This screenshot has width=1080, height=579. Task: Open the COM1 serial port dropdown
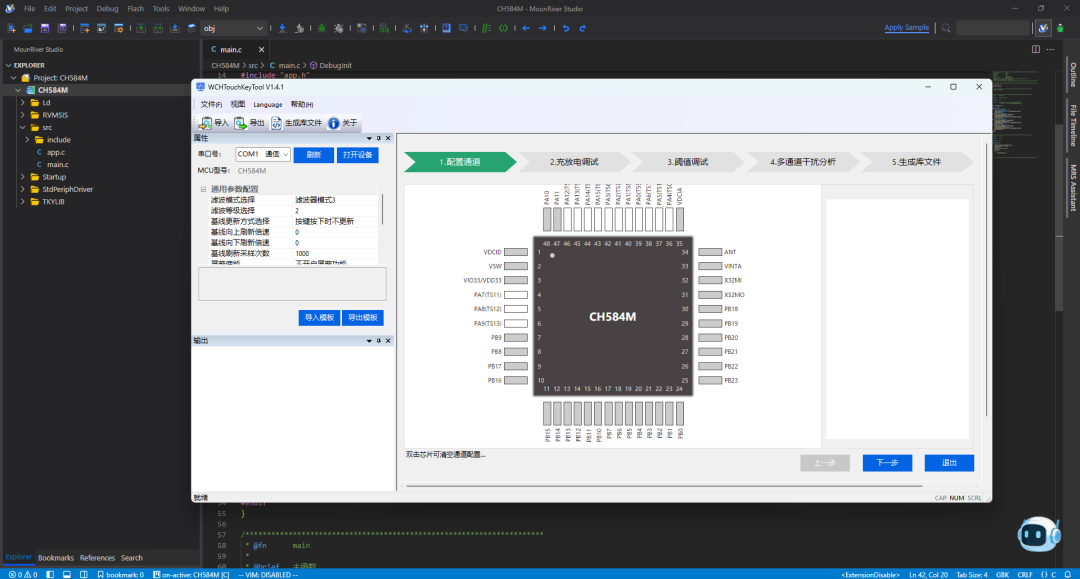coord(262,154)
